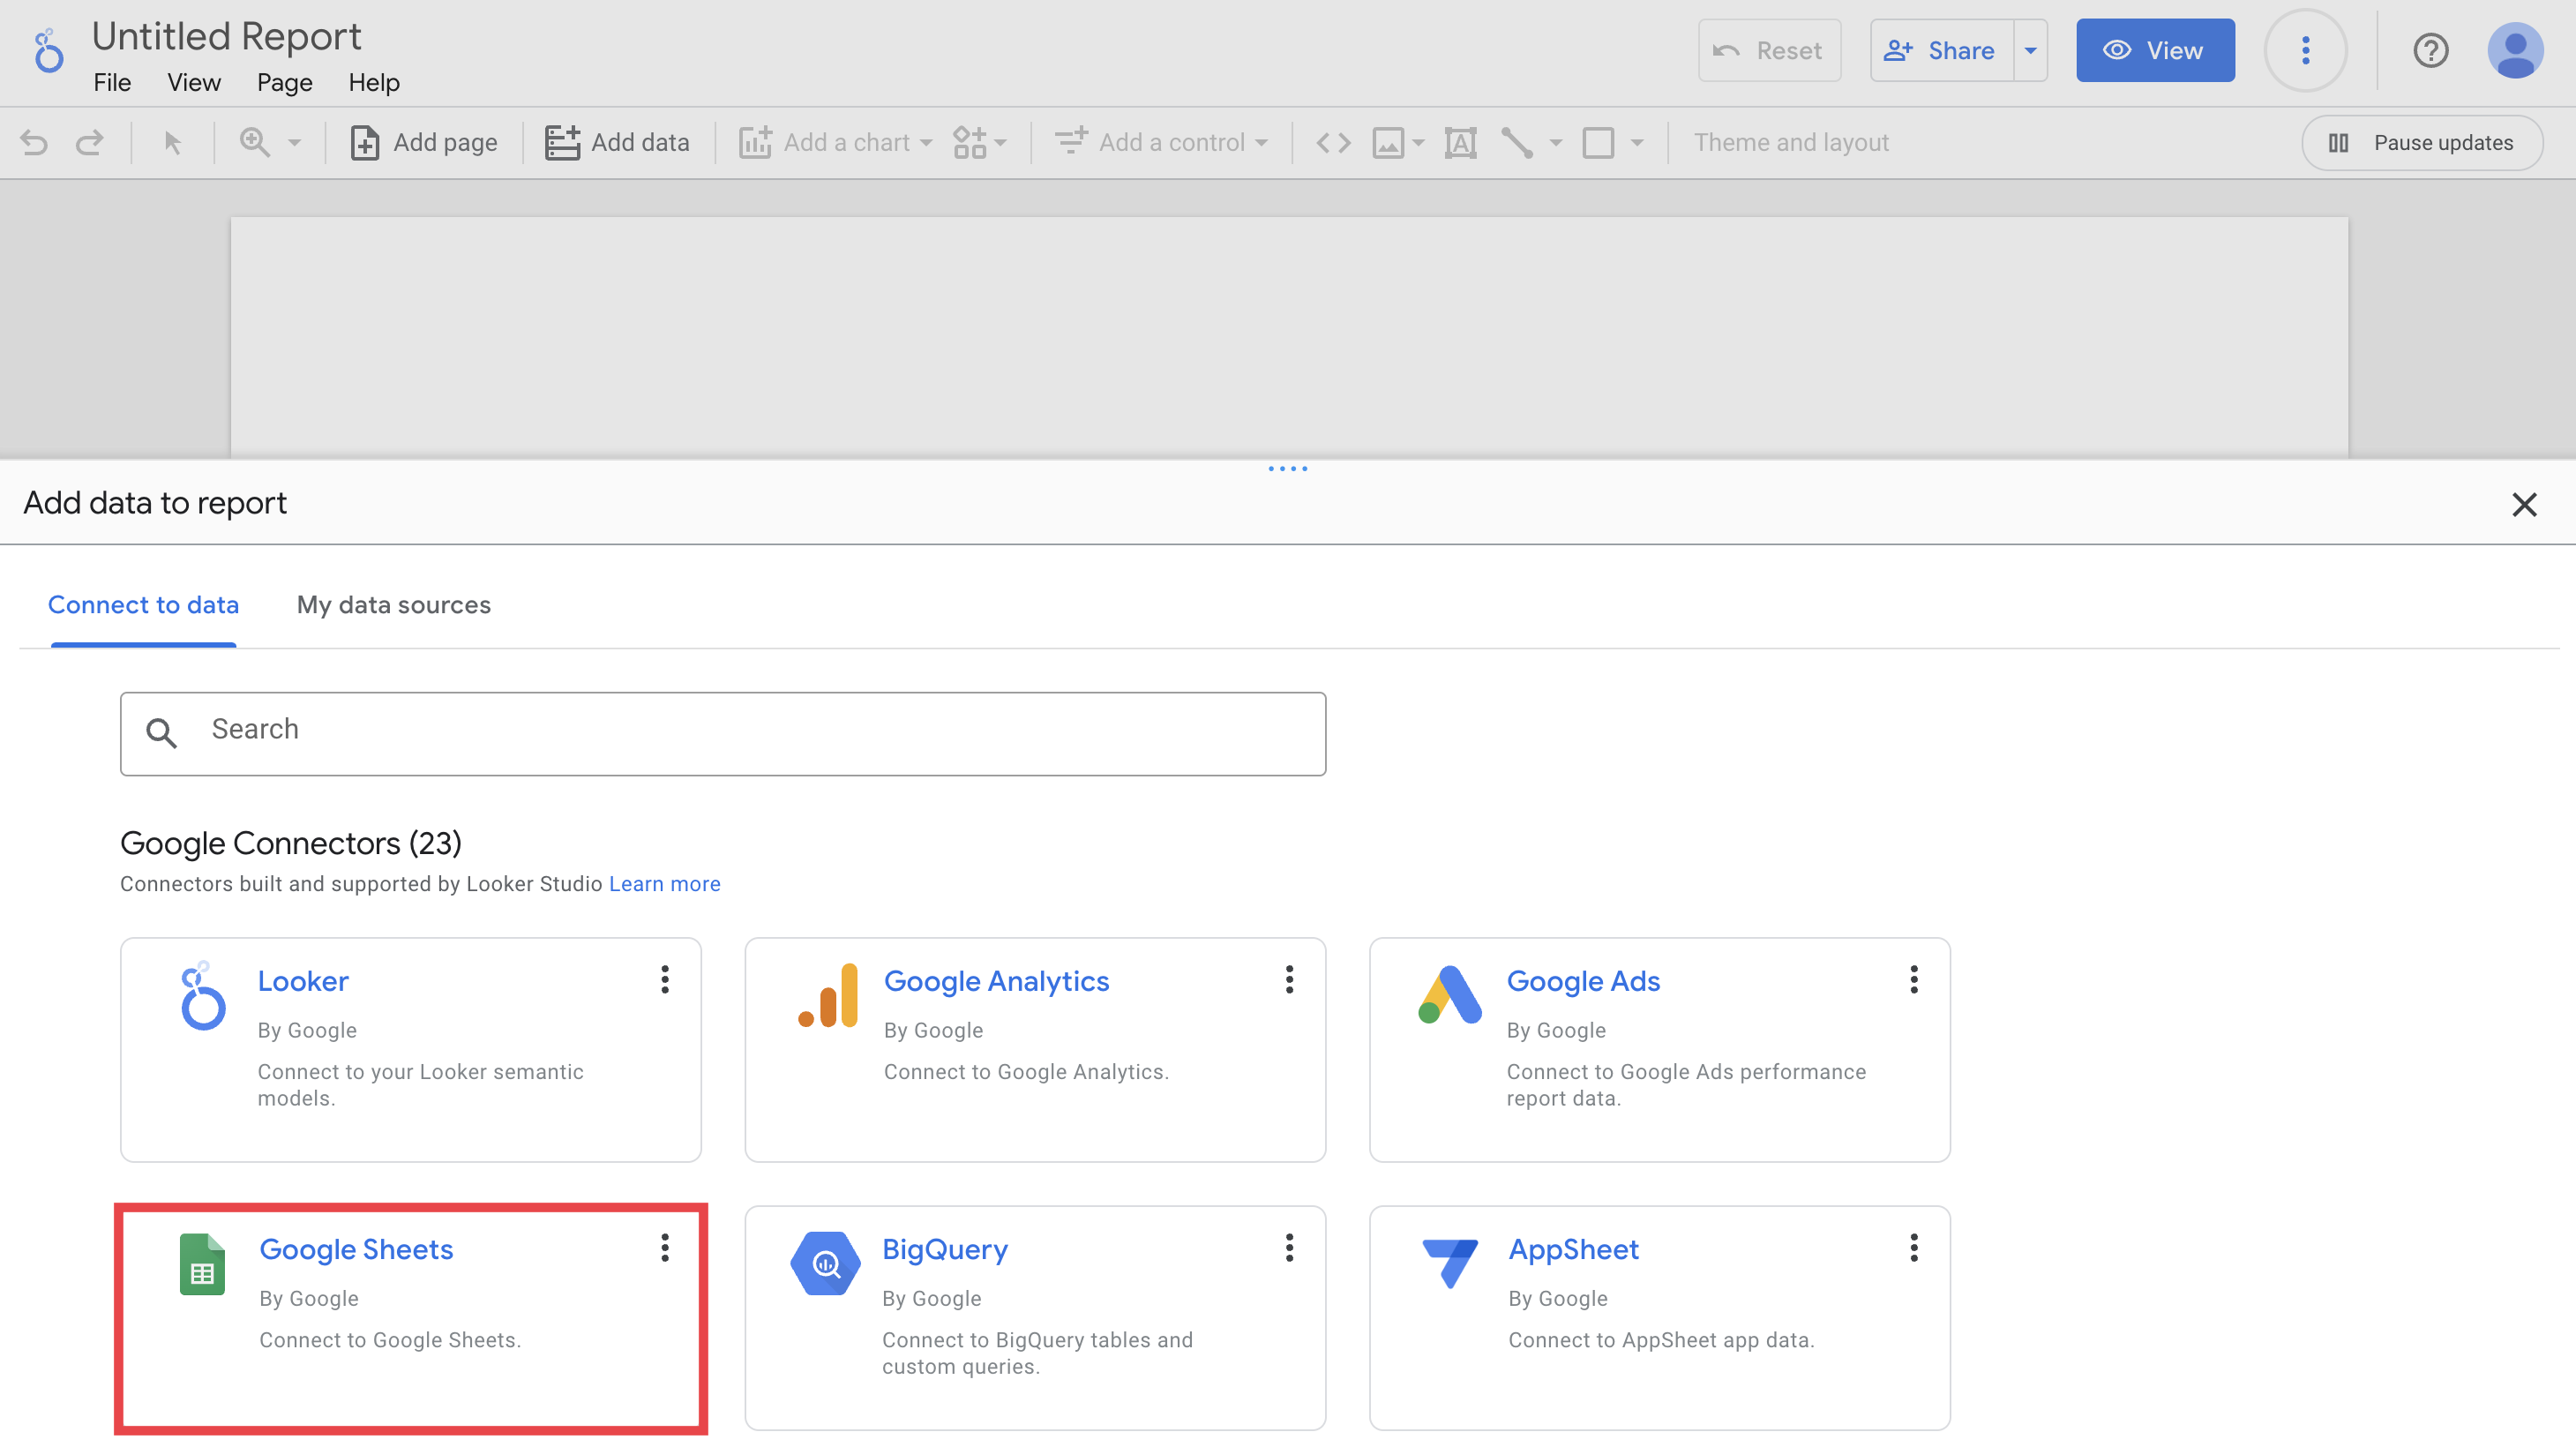Open the help question mark icon

[2430, 50]
